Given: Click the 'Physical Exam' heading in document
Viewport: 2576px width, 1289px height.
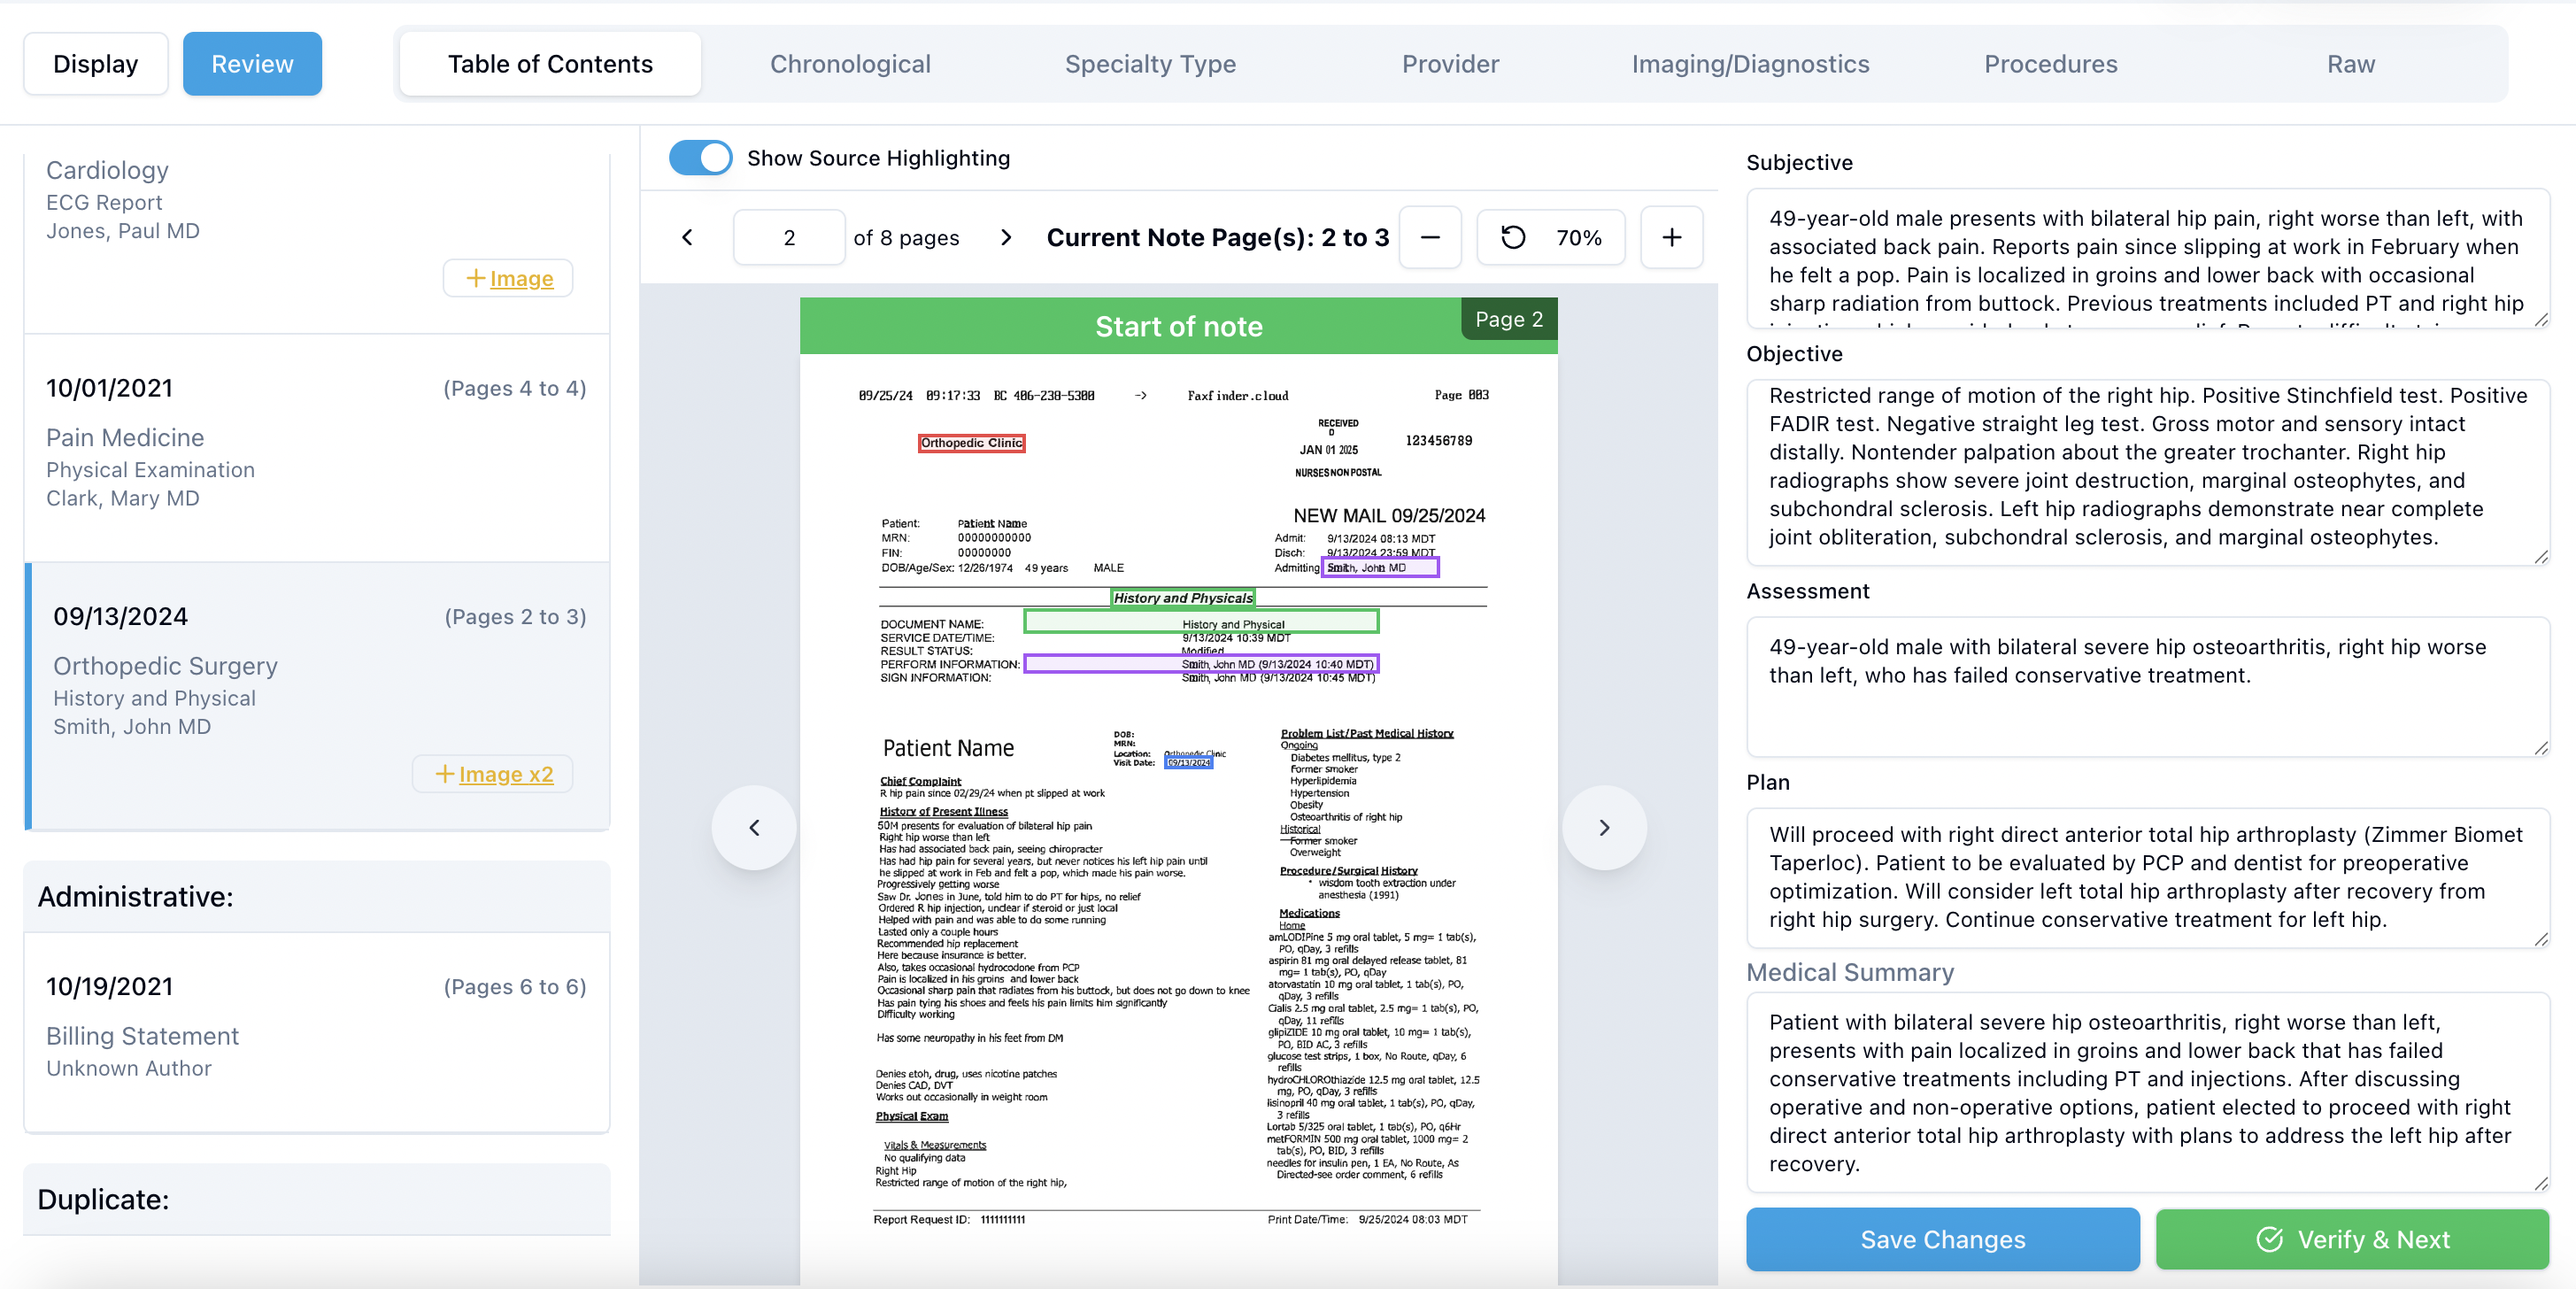Looking at the screenshot, I should tap(911, 1116).
